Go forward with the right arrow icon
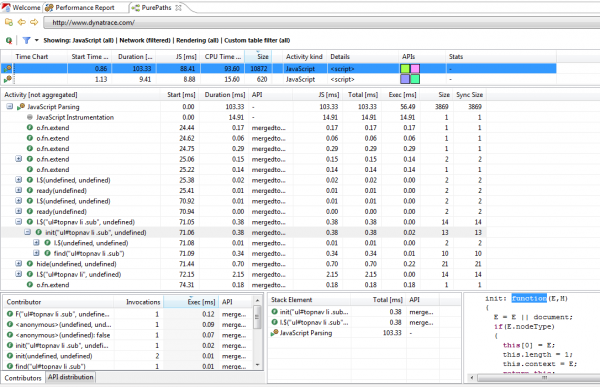This screenshot has width=600, height=387. pyautogui.click(x=34, y=22)
